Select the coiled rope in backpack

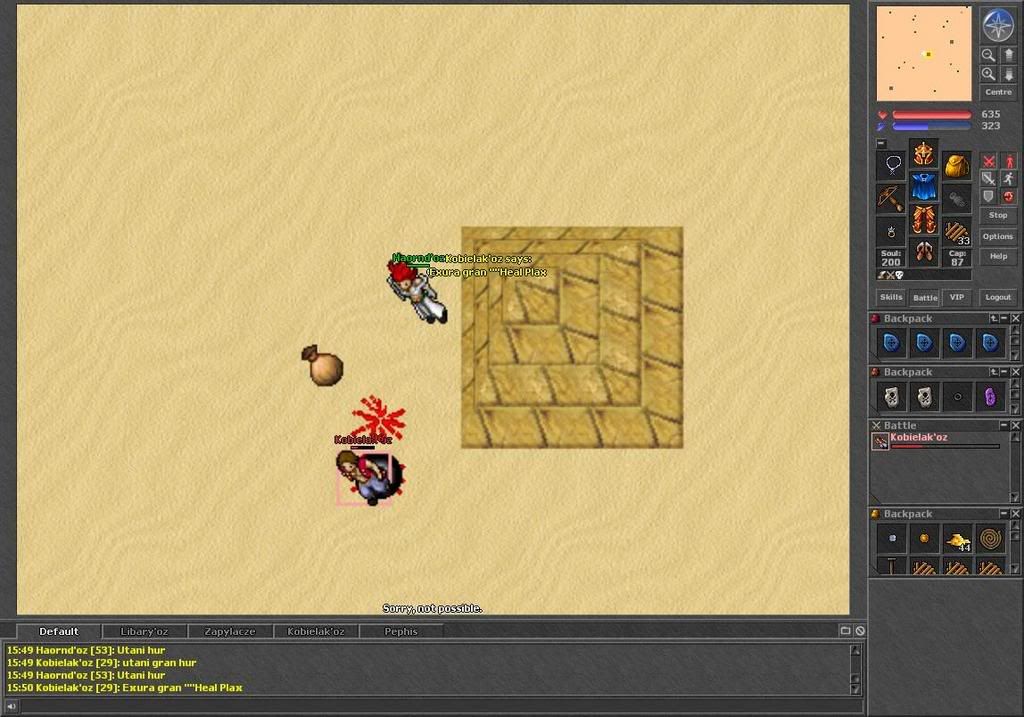991,538
